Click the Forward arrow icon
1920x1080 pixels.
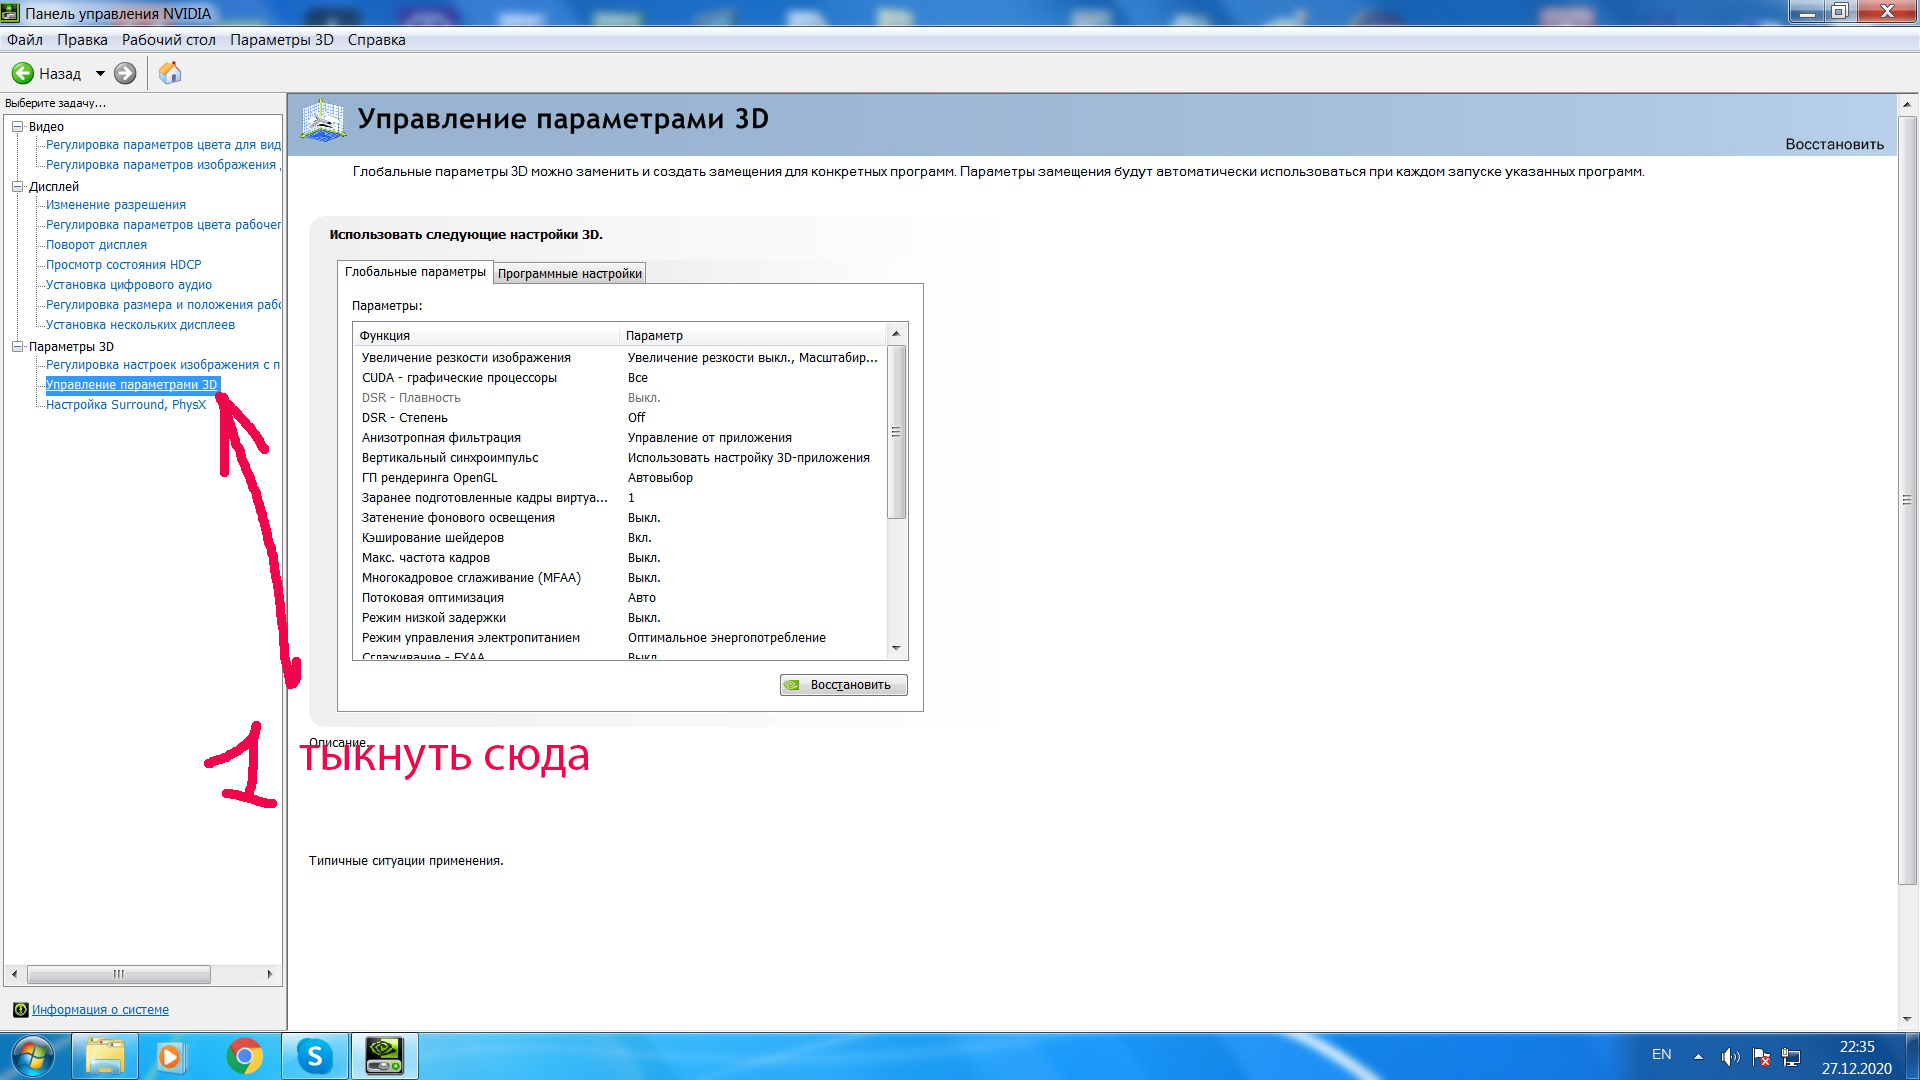125,73
